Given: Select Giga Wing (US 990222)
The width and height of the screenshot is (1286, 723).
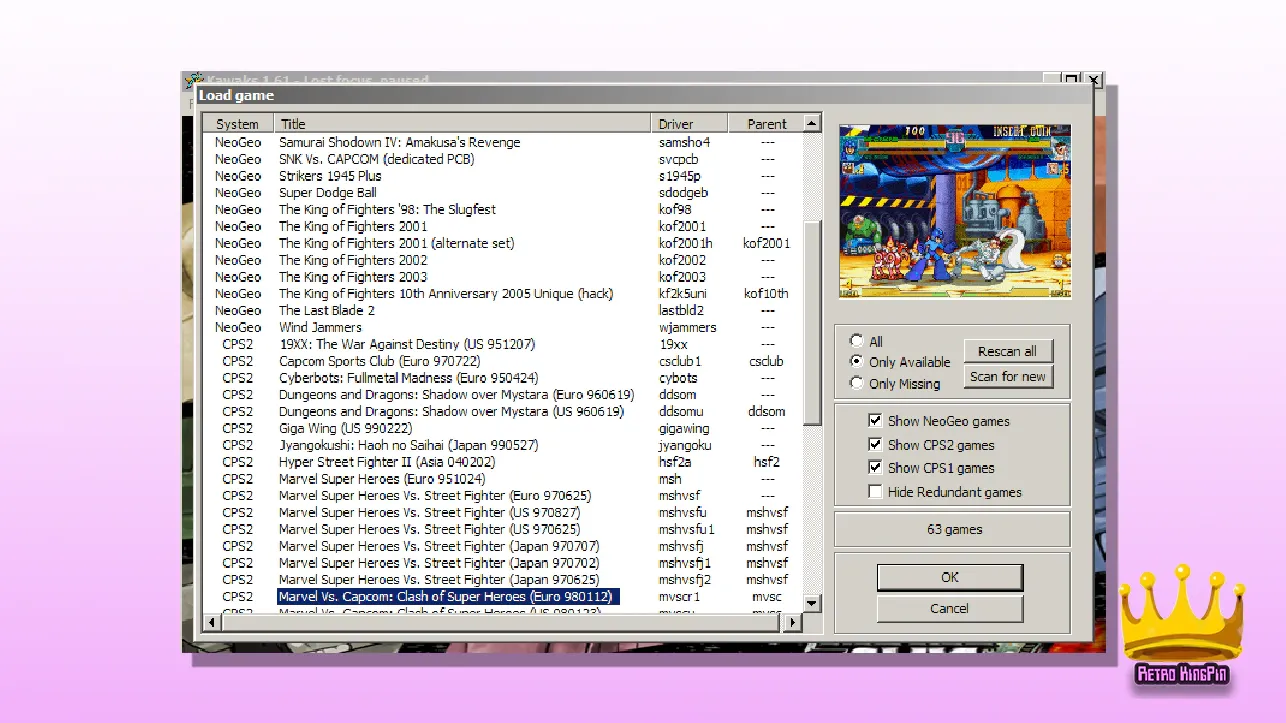Looking at the screenshot, I should (x=503, y=428).
